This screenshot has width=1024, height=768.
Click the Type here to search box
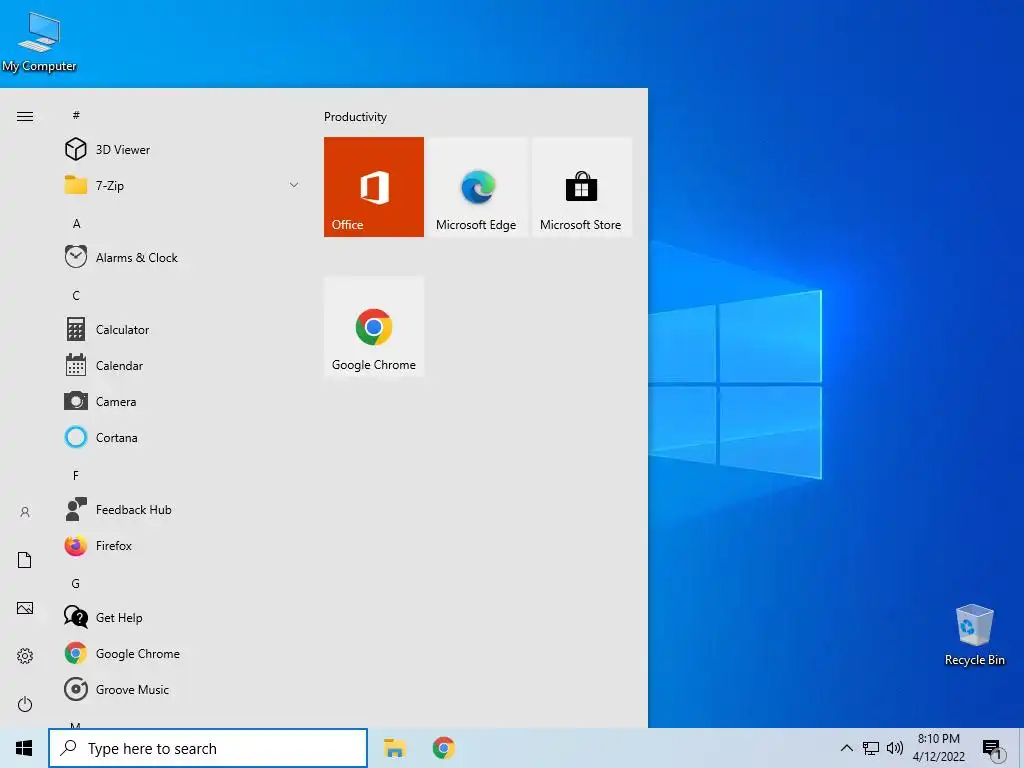[208, 748]
